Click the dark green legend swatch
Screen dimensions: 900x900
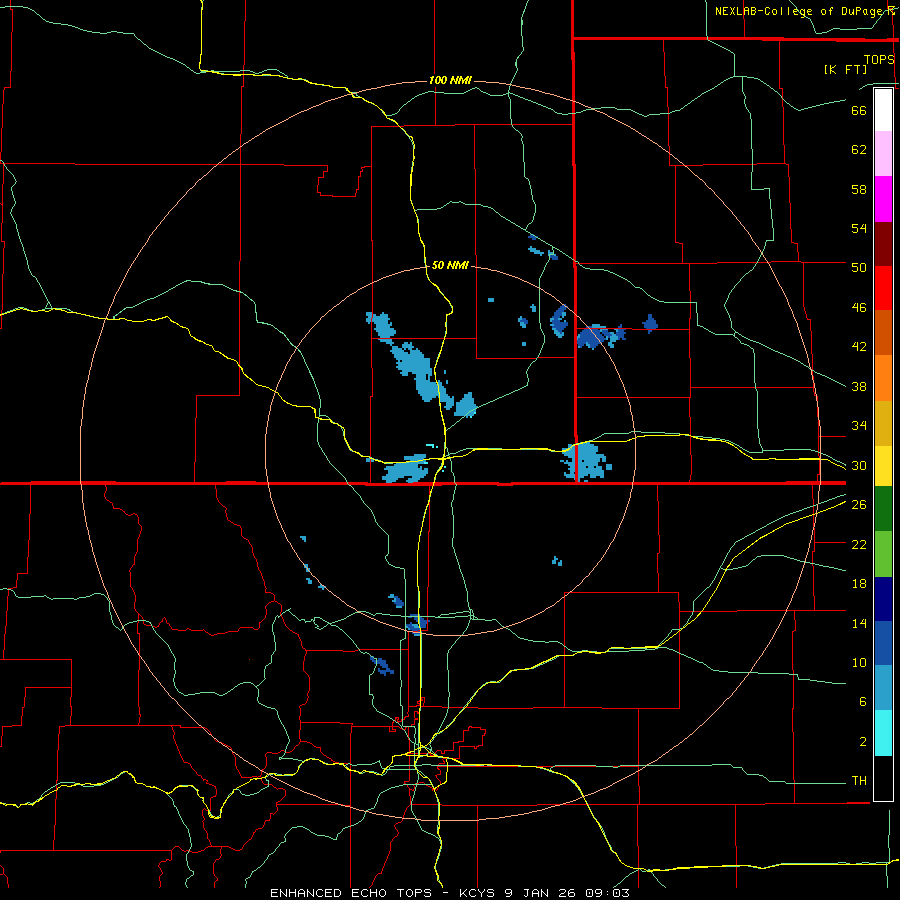[883, 508]
